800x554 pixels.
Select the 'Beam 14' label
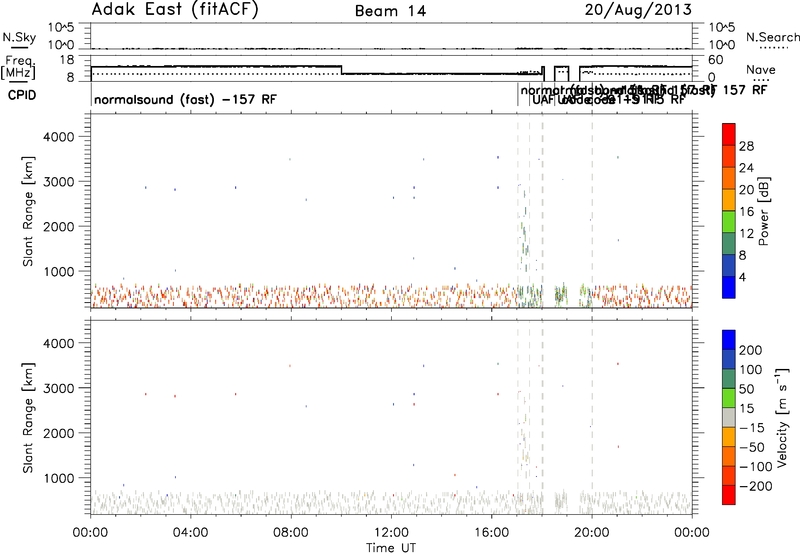pyautogui.click(x=390, y=11)
